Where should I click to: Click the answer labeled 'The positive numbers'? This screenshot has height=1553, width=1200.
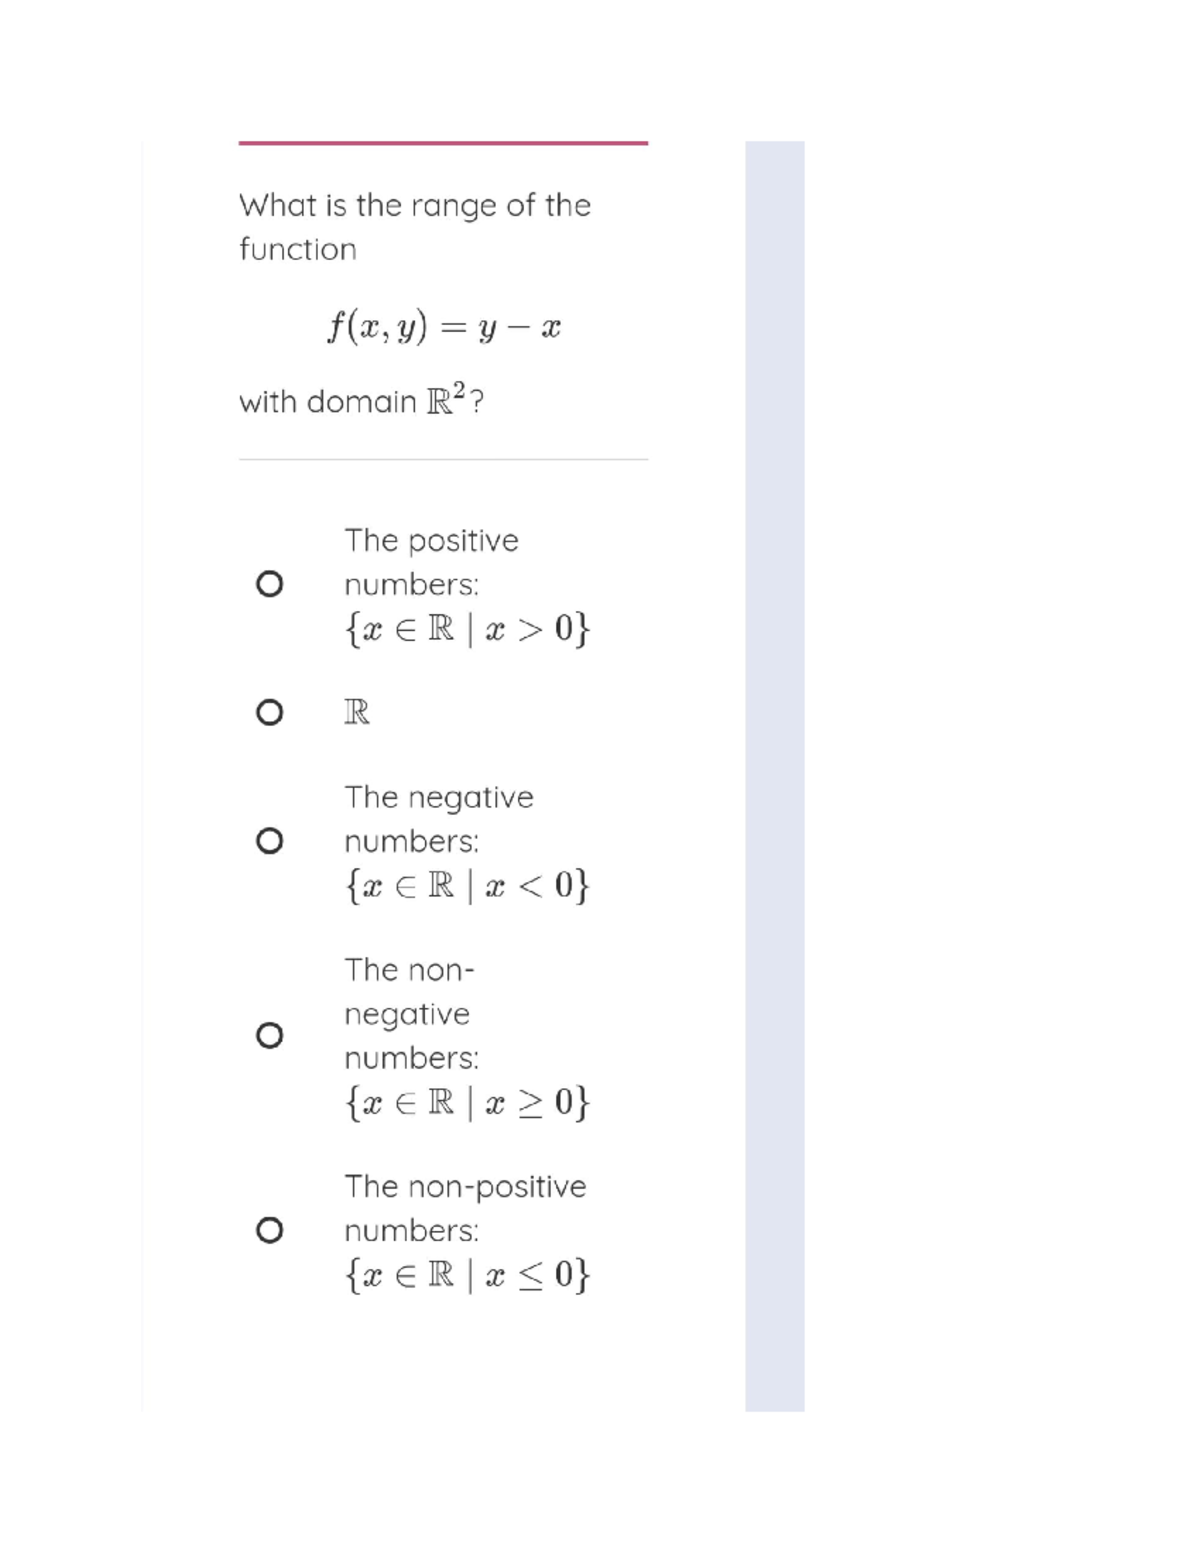coord(432,563)
